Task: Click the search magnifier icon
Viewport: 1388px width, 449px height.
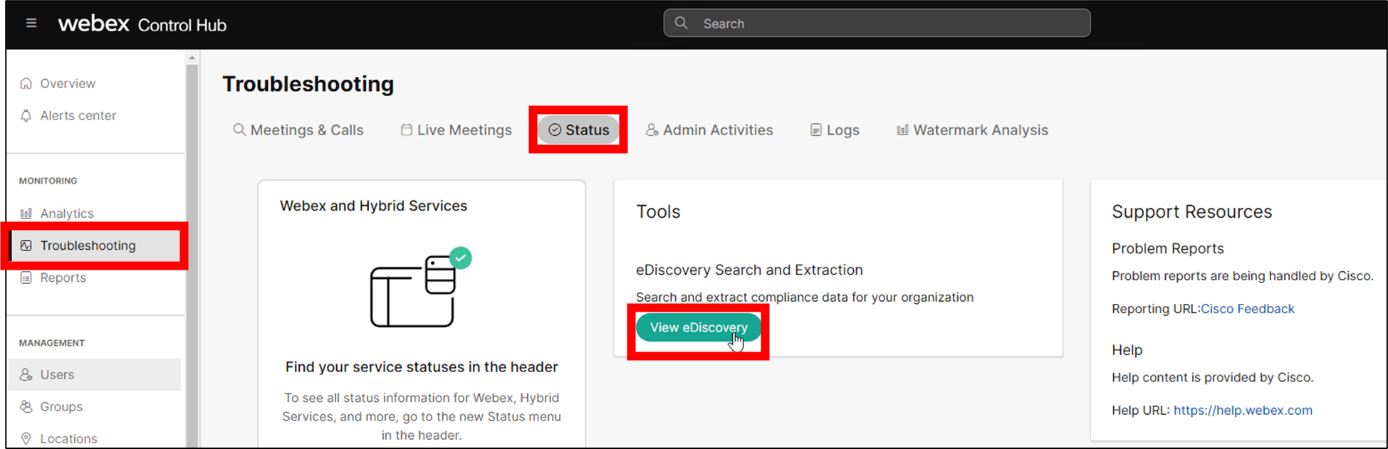Action: pyautogui.click(x=682, y=23)
